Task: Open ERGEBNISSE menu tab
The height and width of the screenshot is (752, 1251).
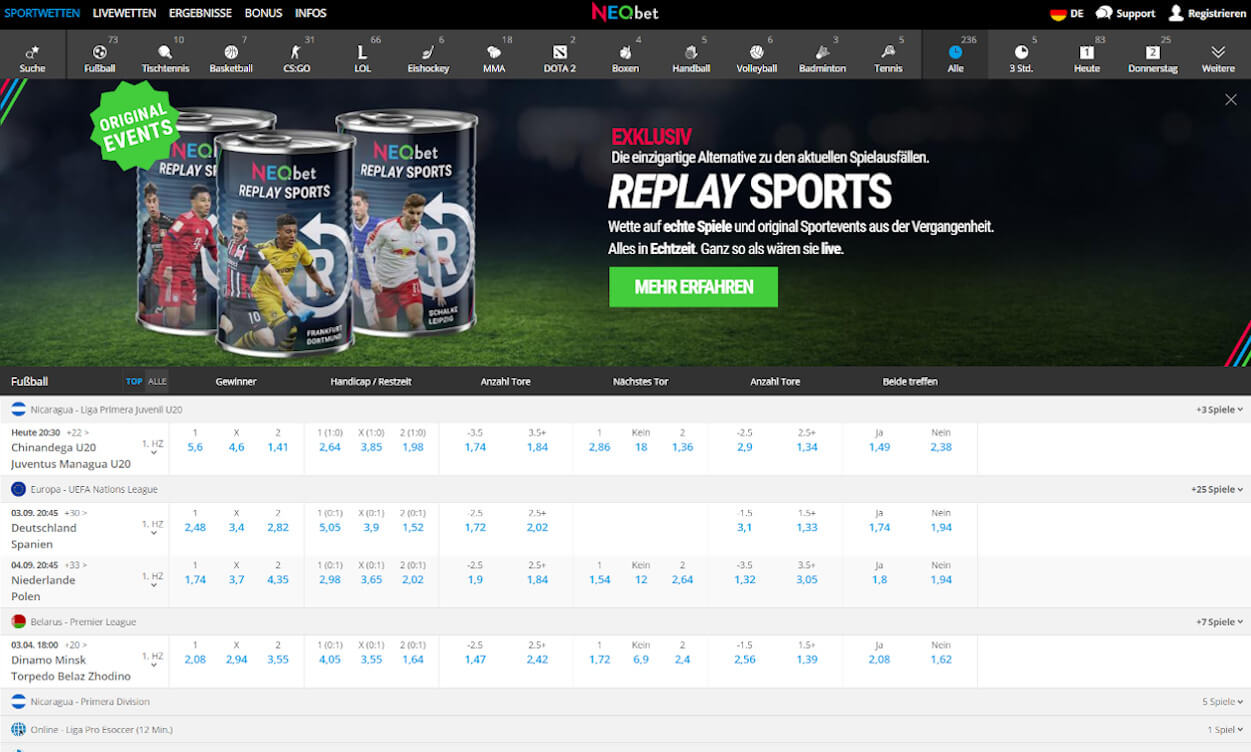Action: tap(200, 14)
